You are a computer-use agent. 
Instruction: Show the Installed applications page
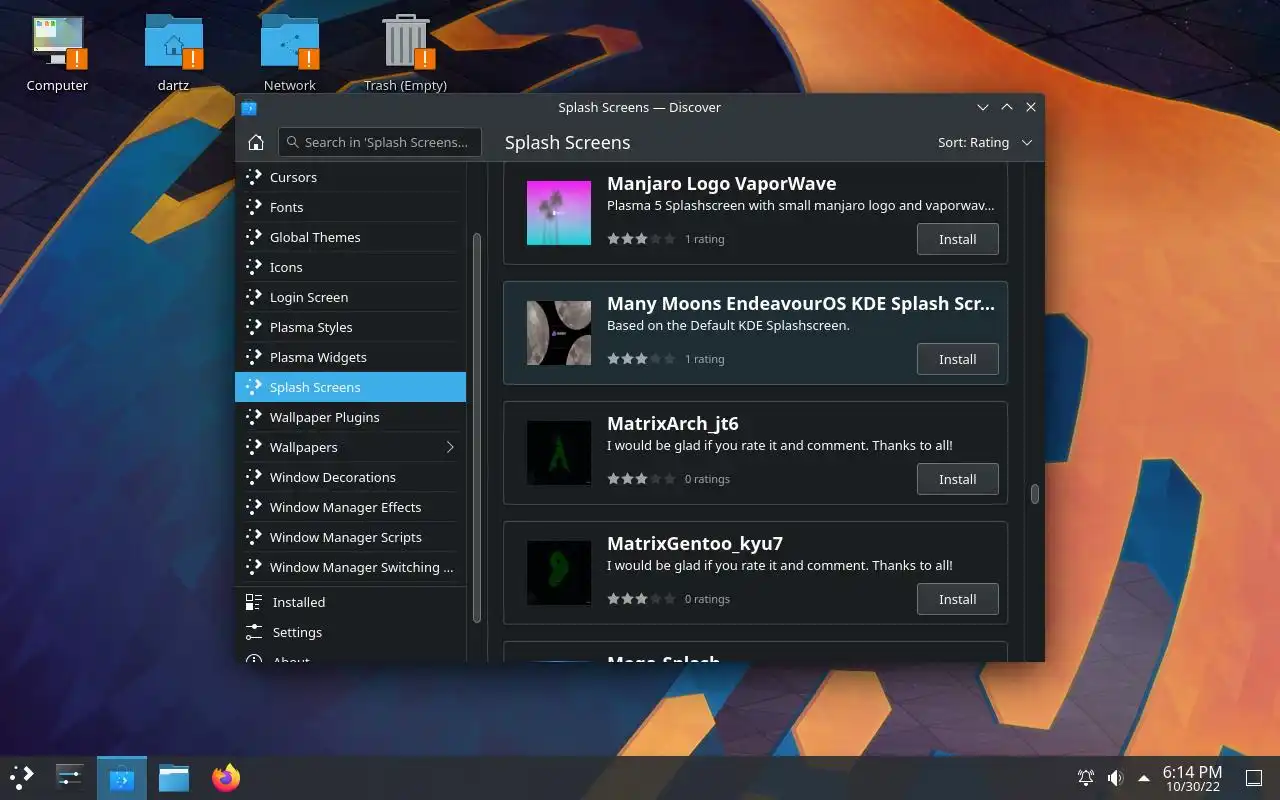(350, 602)
